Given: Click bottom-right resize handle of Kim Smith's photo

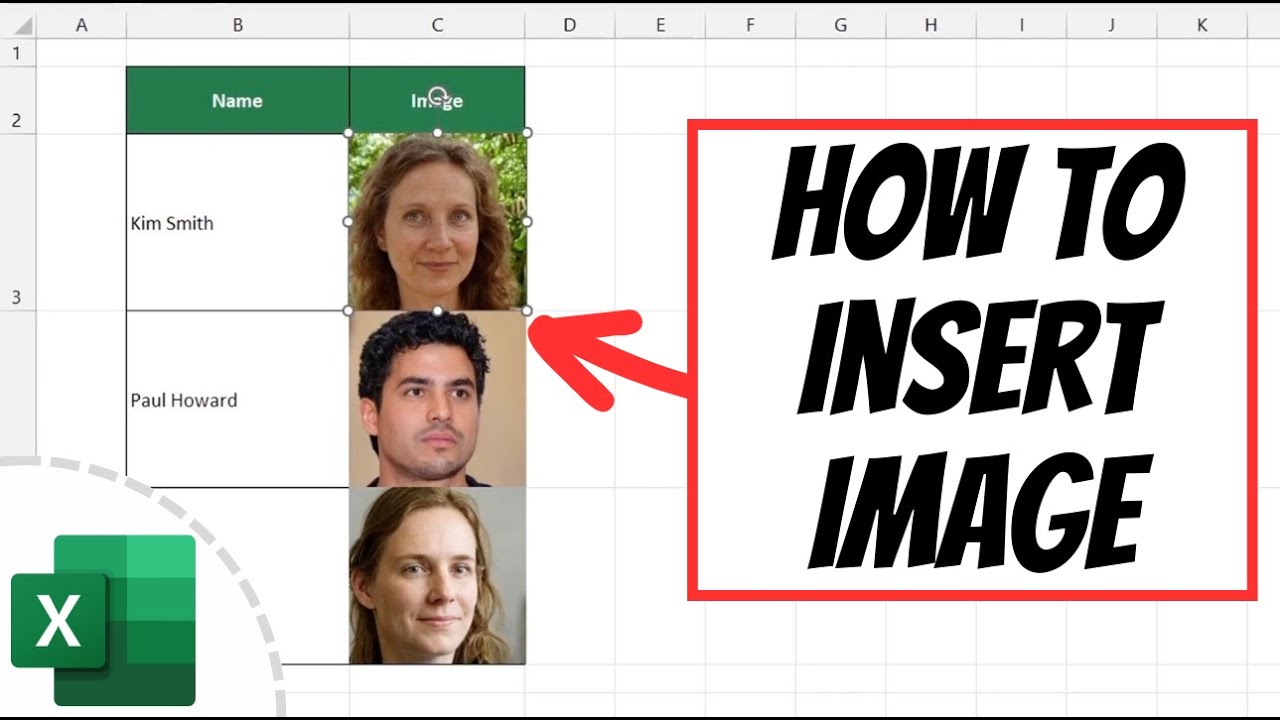Looking at the screenshot, I should click(527, 310).
